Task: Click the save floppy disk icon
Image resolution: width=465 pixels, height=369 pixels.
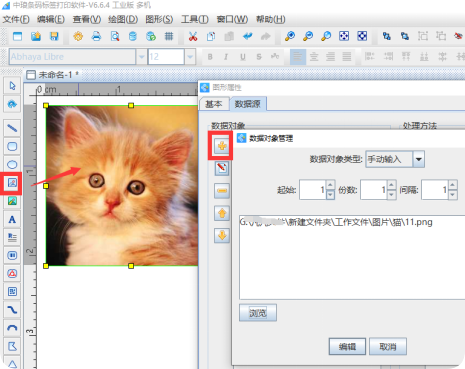Action: pos(54,36)
